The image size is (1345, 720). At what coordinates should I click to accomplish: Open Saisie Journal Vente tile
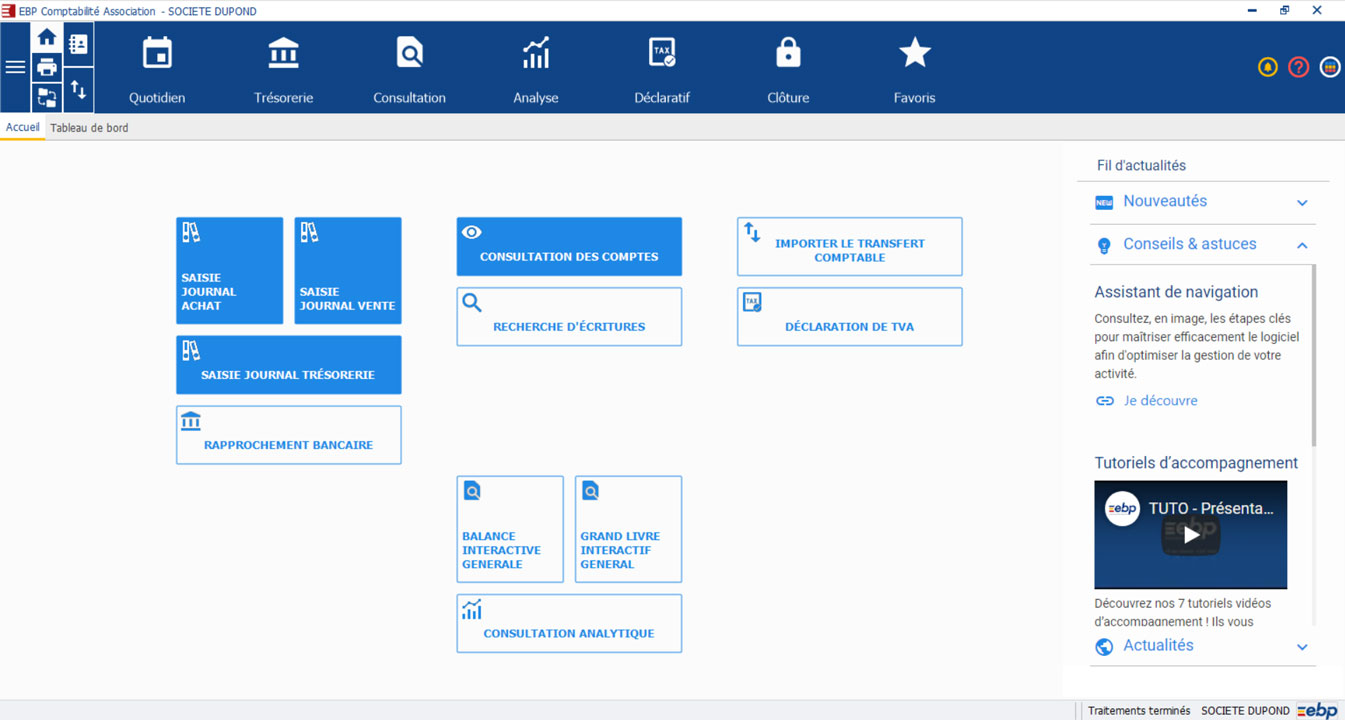[348, 271]
